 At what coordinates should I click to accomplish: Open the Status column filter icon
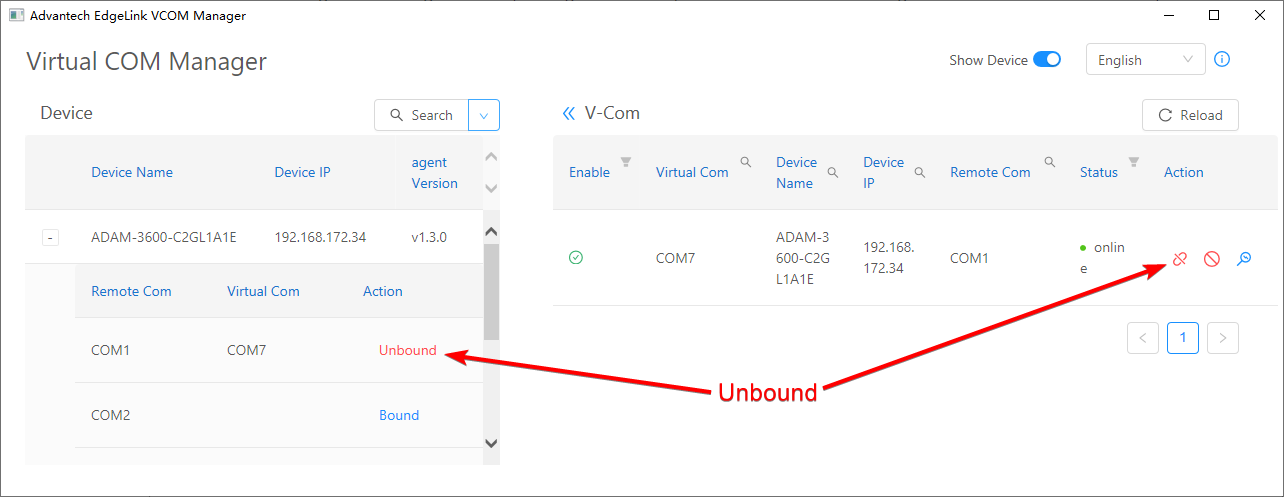[x=1133, y=162]
